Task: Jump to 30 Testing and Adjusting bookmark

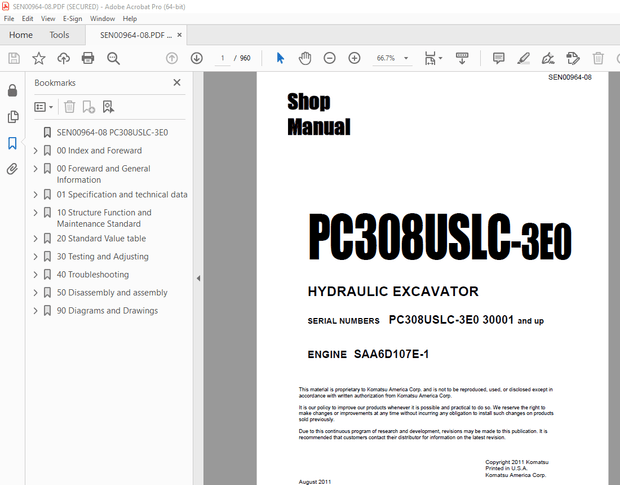Action: click(103, 257)
